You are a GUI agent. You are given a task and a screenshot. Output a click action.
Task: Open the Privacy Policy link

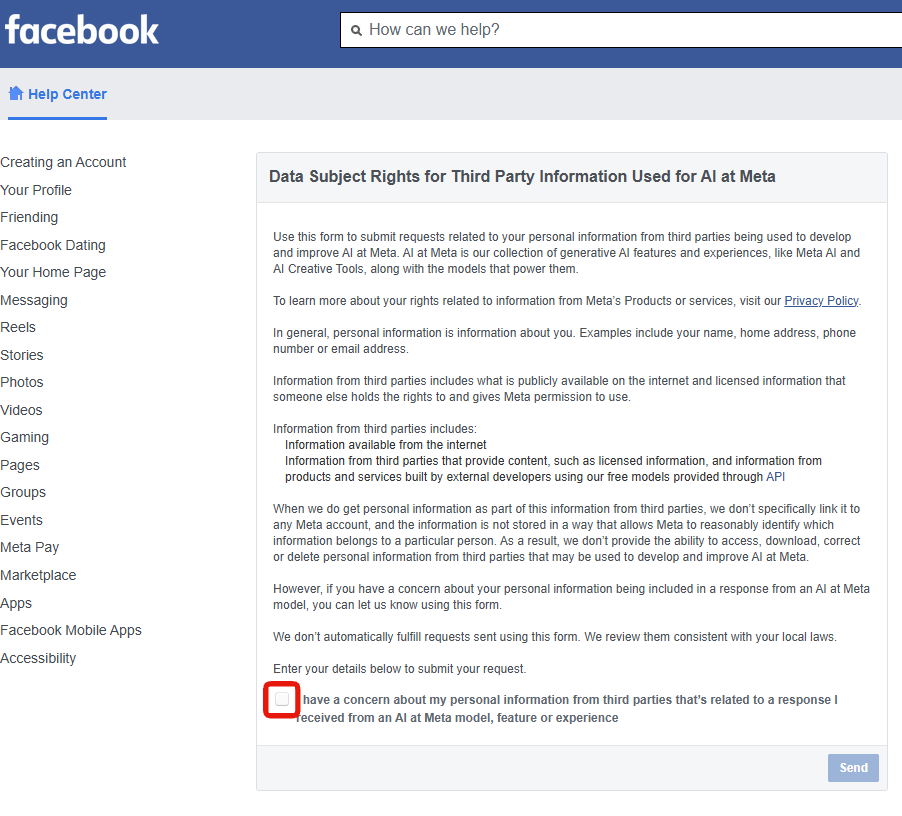tap(821, 301)
